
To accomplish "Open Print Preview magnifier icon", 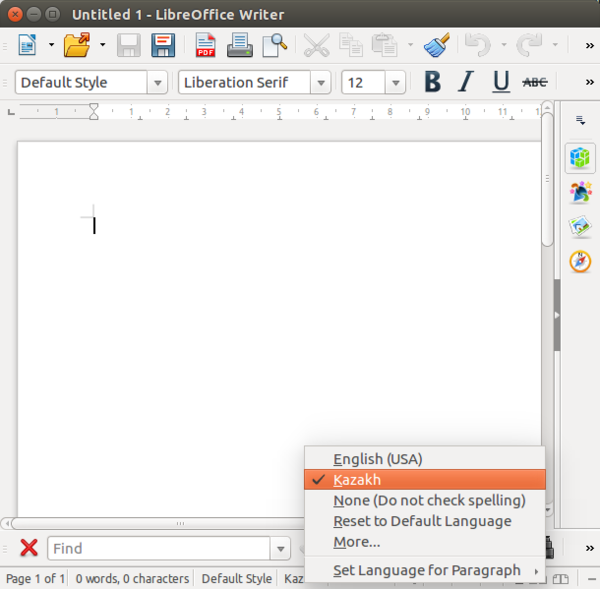I will coord(274,45).
